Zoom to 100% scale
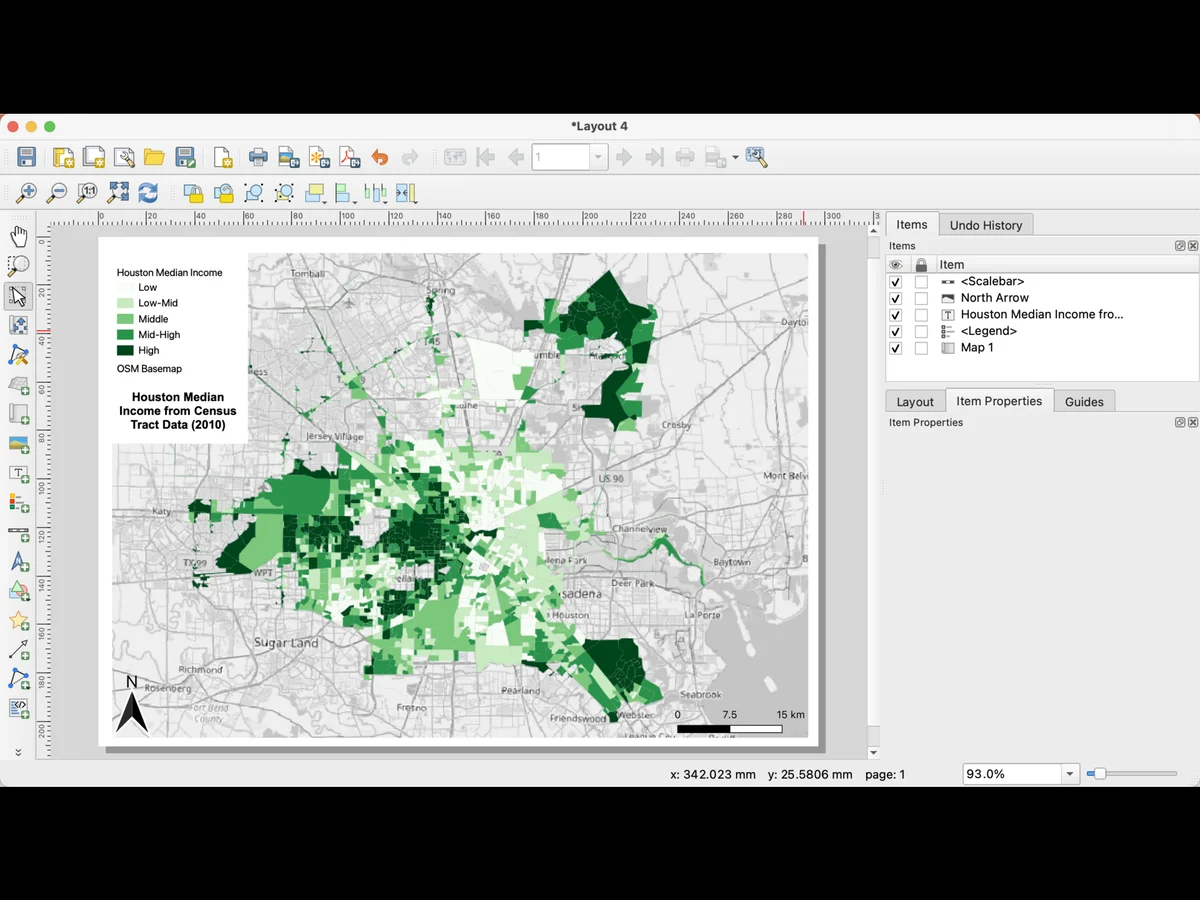The height and width of the screenshot is (900, 1200). click(x=87, y=193)
